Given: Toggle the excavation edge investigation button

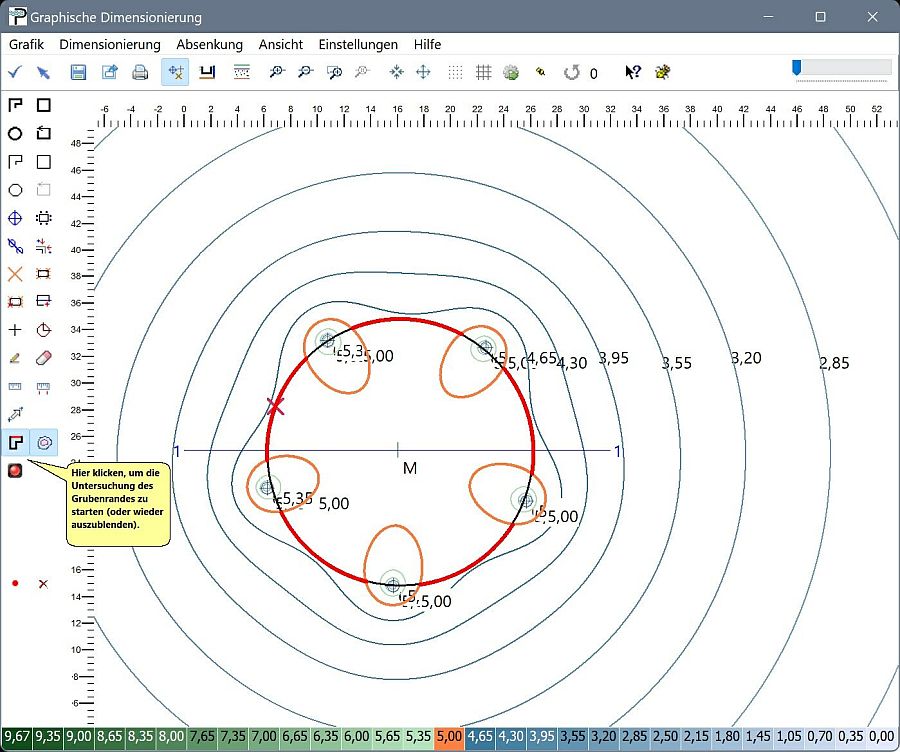Looking at the screenshot, I should click(x=15, y=441).
